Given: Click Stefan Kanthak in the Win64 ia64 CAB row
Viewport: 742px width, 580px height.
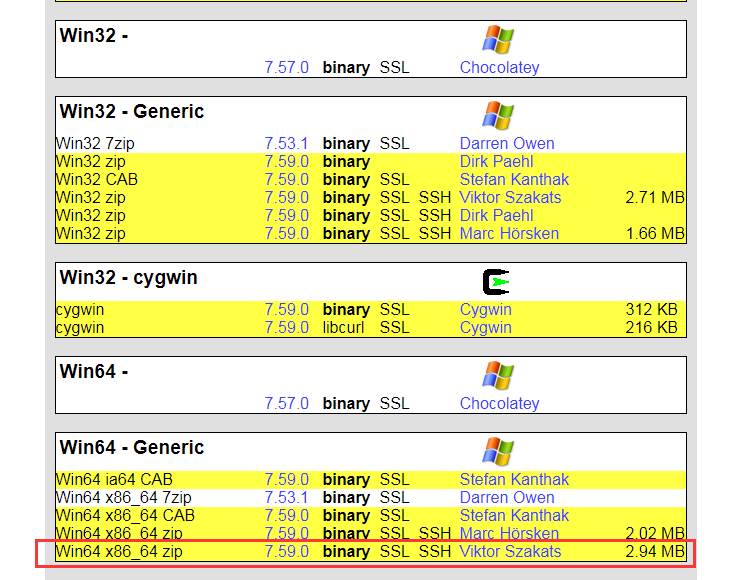Looking at the screenshot, I should point(514,480).
